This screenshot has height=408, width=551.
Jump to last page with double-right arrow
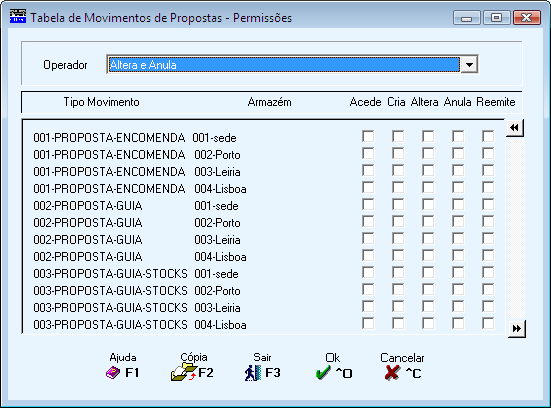point(517,329)
